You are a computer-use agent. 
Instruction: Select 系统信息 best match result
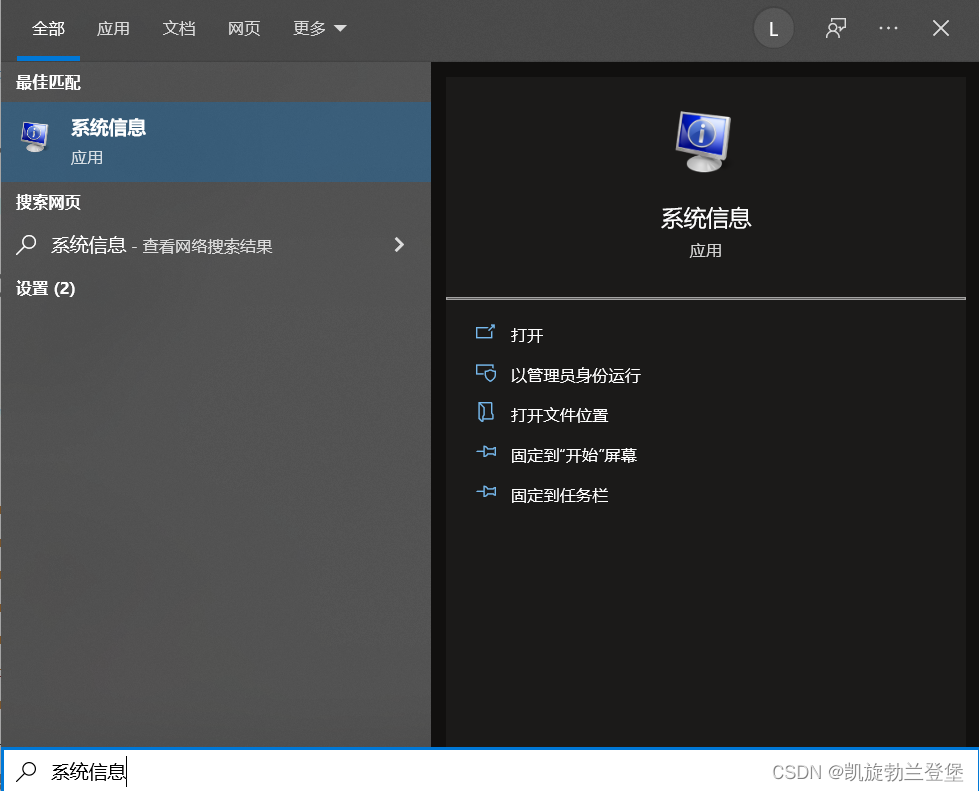pos(216,142)
